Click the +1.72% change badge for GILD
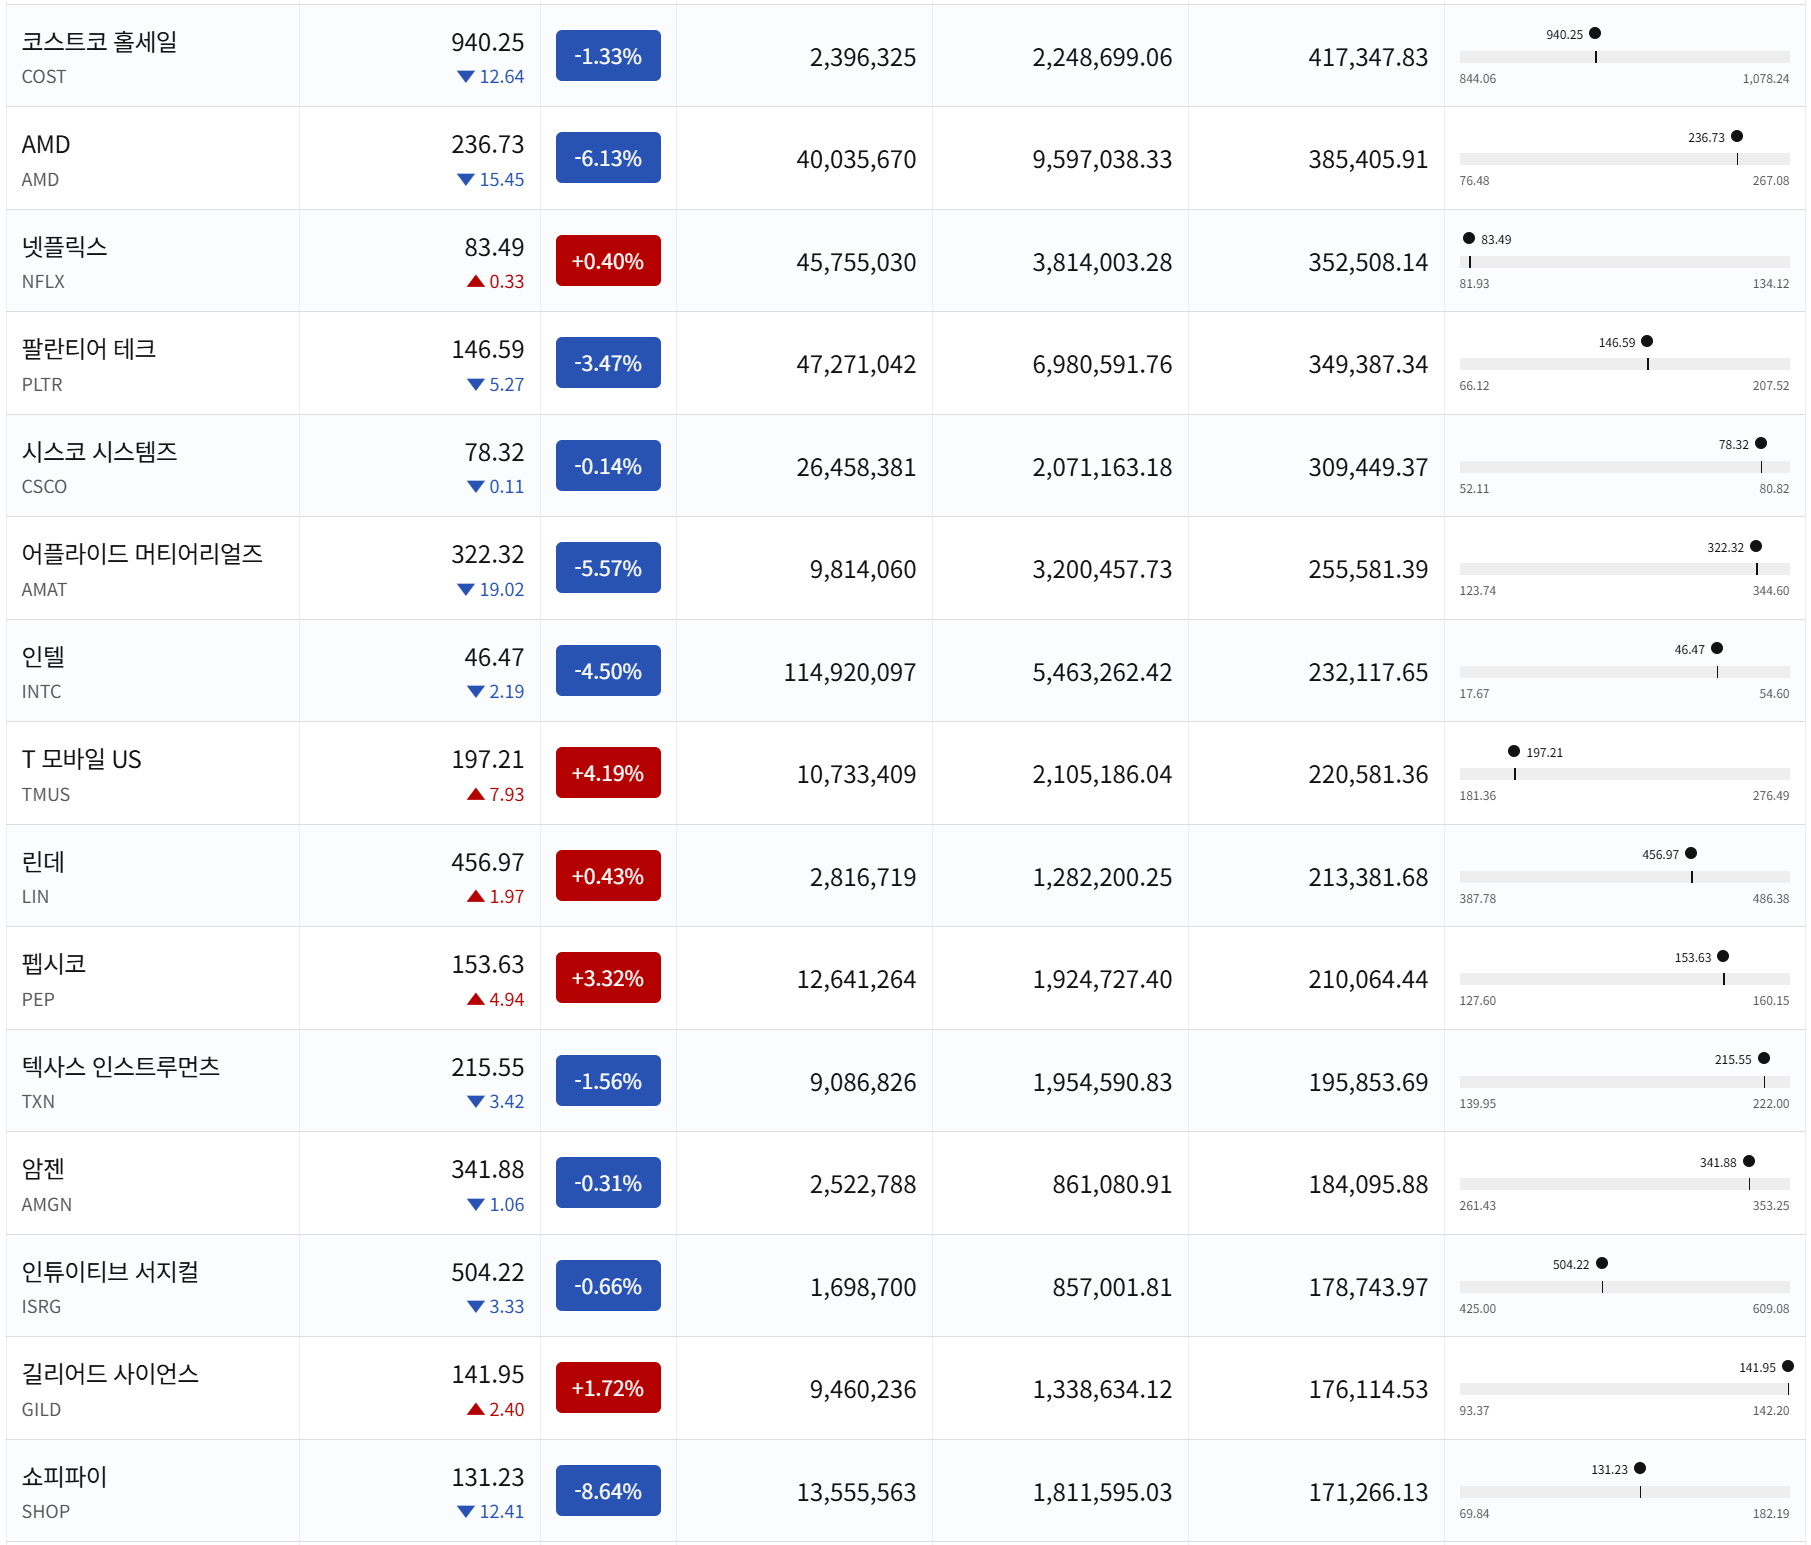Screen dimensions: 1811x1545 point(608,1388)
